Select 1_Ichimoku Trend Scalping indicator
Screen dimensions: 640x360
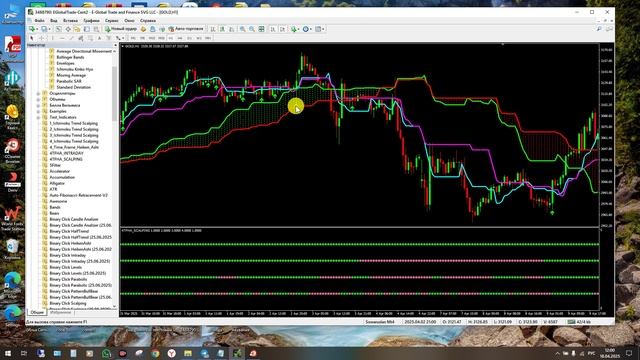click(73, 123)
